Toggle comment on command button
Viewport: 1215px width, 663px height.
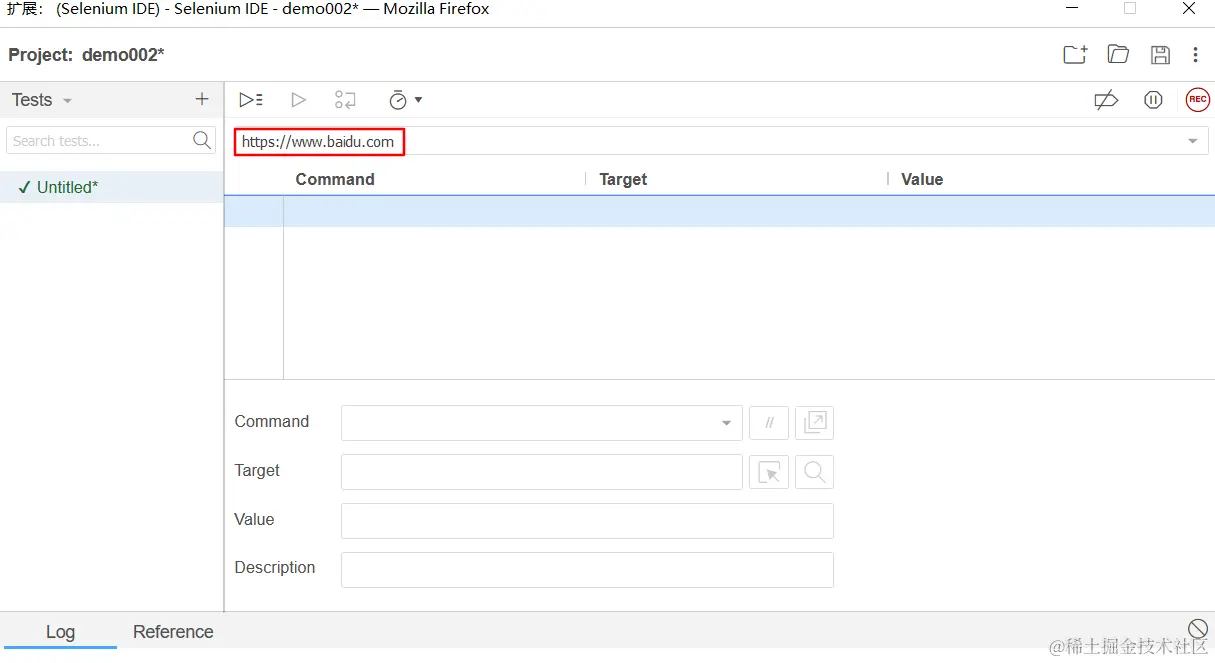pyautogui.click(x=769, y=423)
